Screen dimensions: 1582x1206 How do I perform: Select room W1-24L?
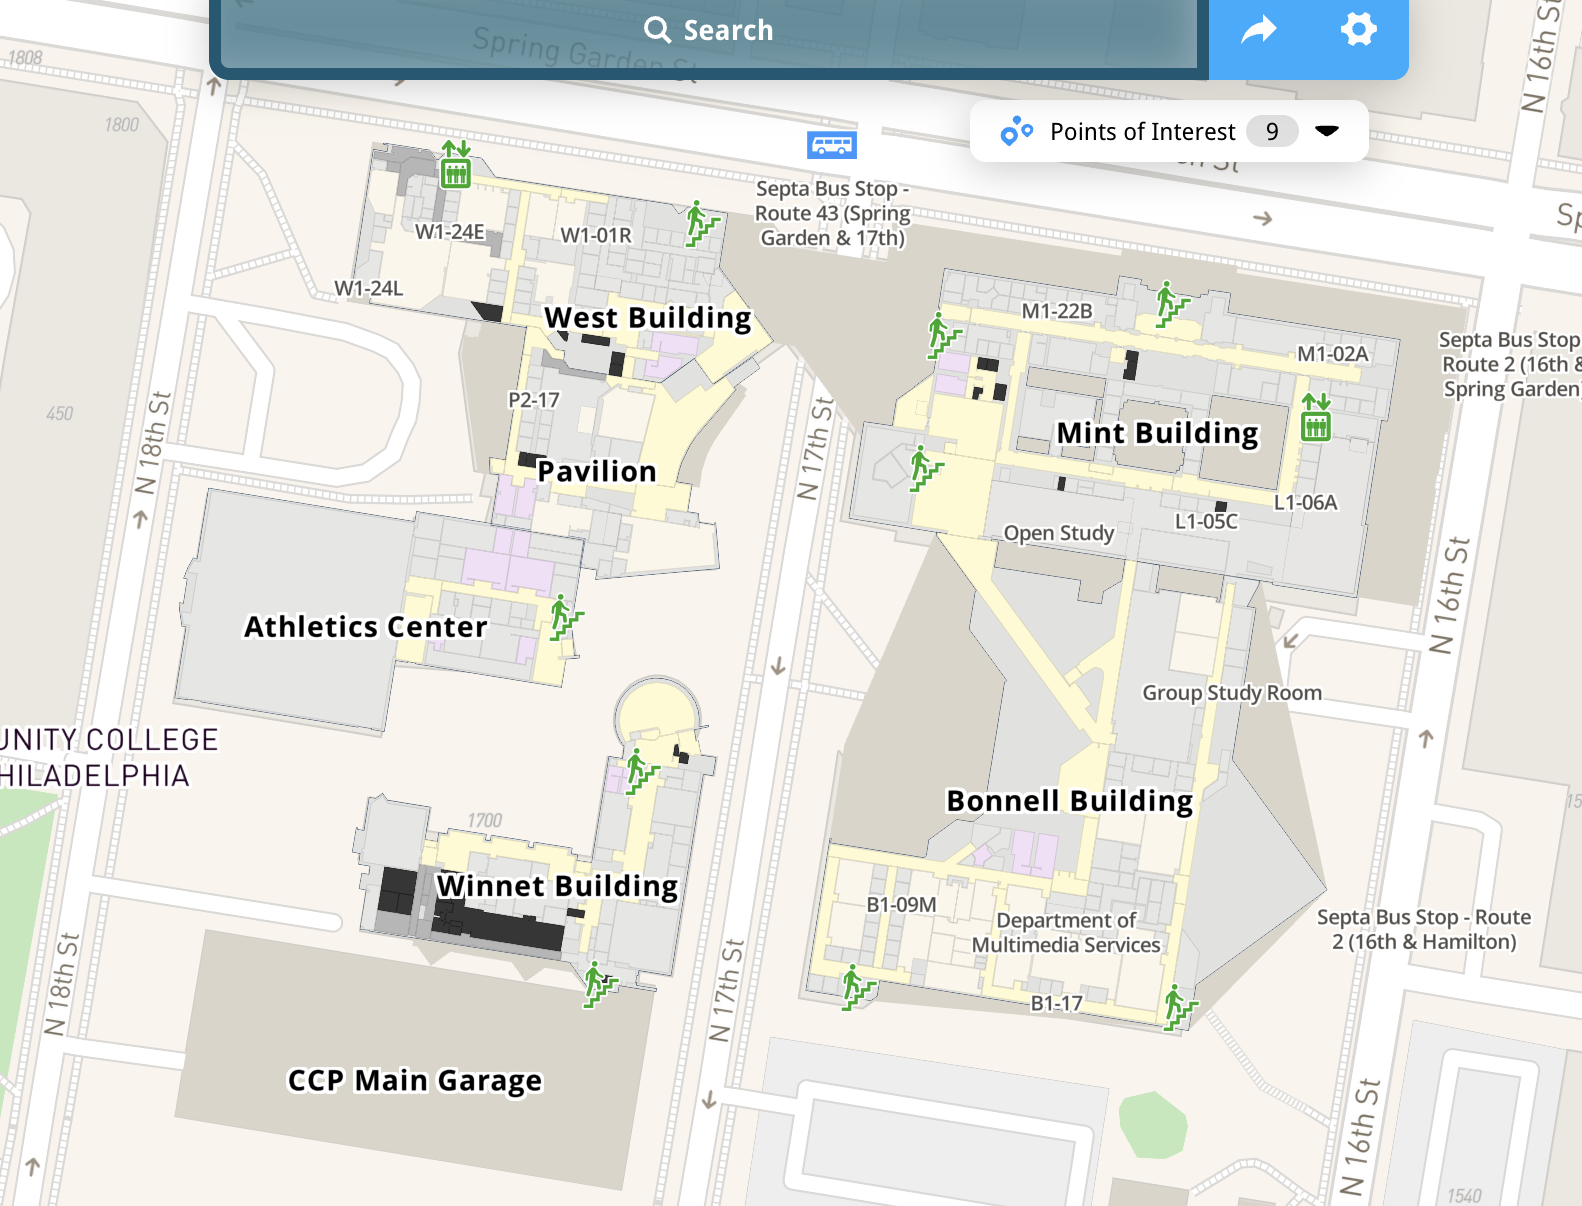click(x=369, y=289)
